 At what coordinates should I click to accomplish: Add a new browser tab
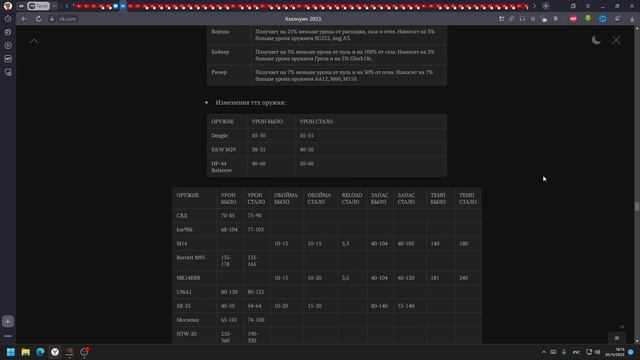point(546,6)
